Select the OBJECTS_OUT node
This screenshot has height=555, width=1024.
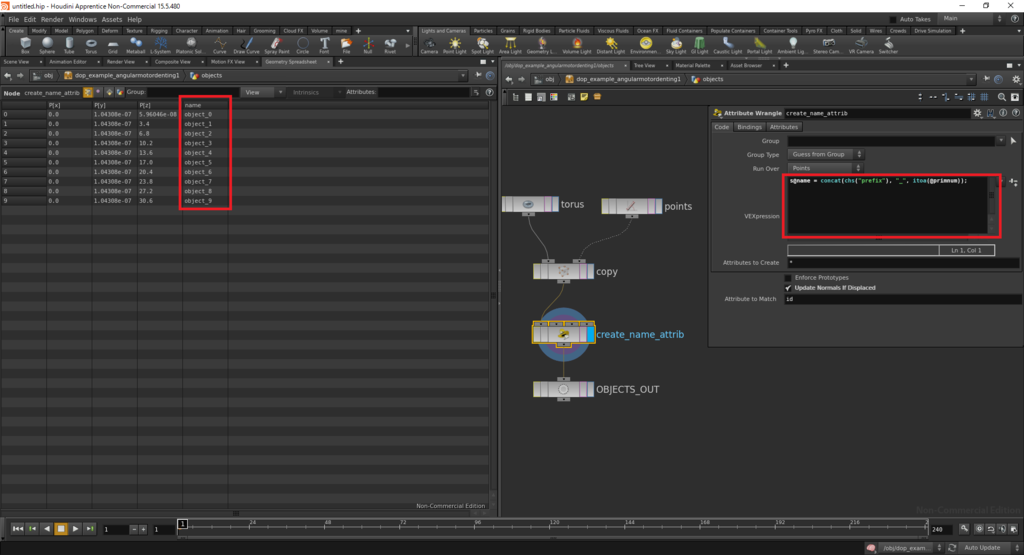563,389
